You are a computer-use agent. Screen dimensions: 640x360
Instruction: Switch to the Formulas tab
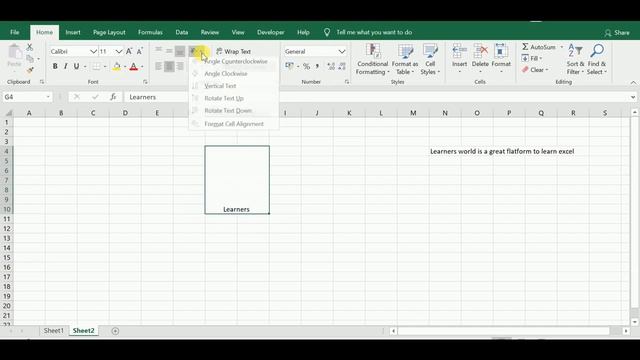coord(150,32)
